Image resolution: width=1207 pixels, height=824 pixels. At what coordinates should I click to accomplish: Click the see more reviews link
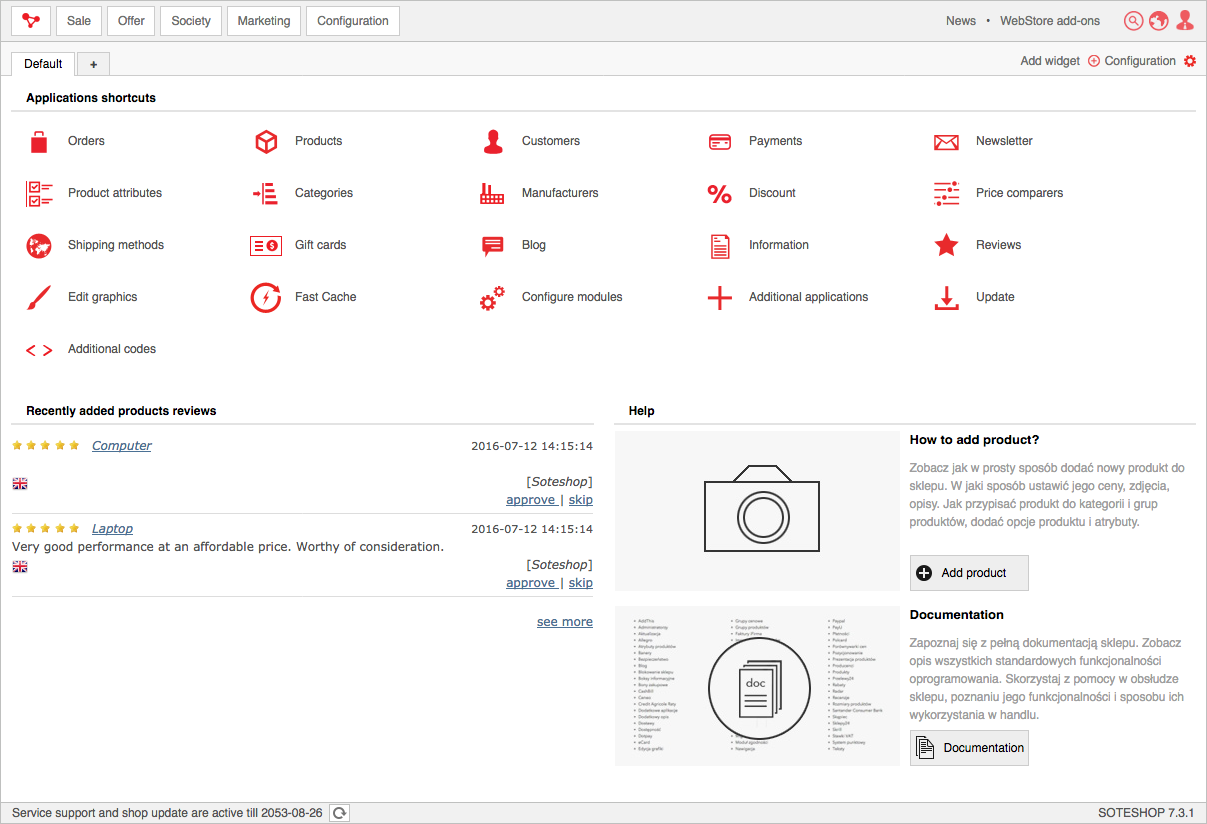point(564,622)
